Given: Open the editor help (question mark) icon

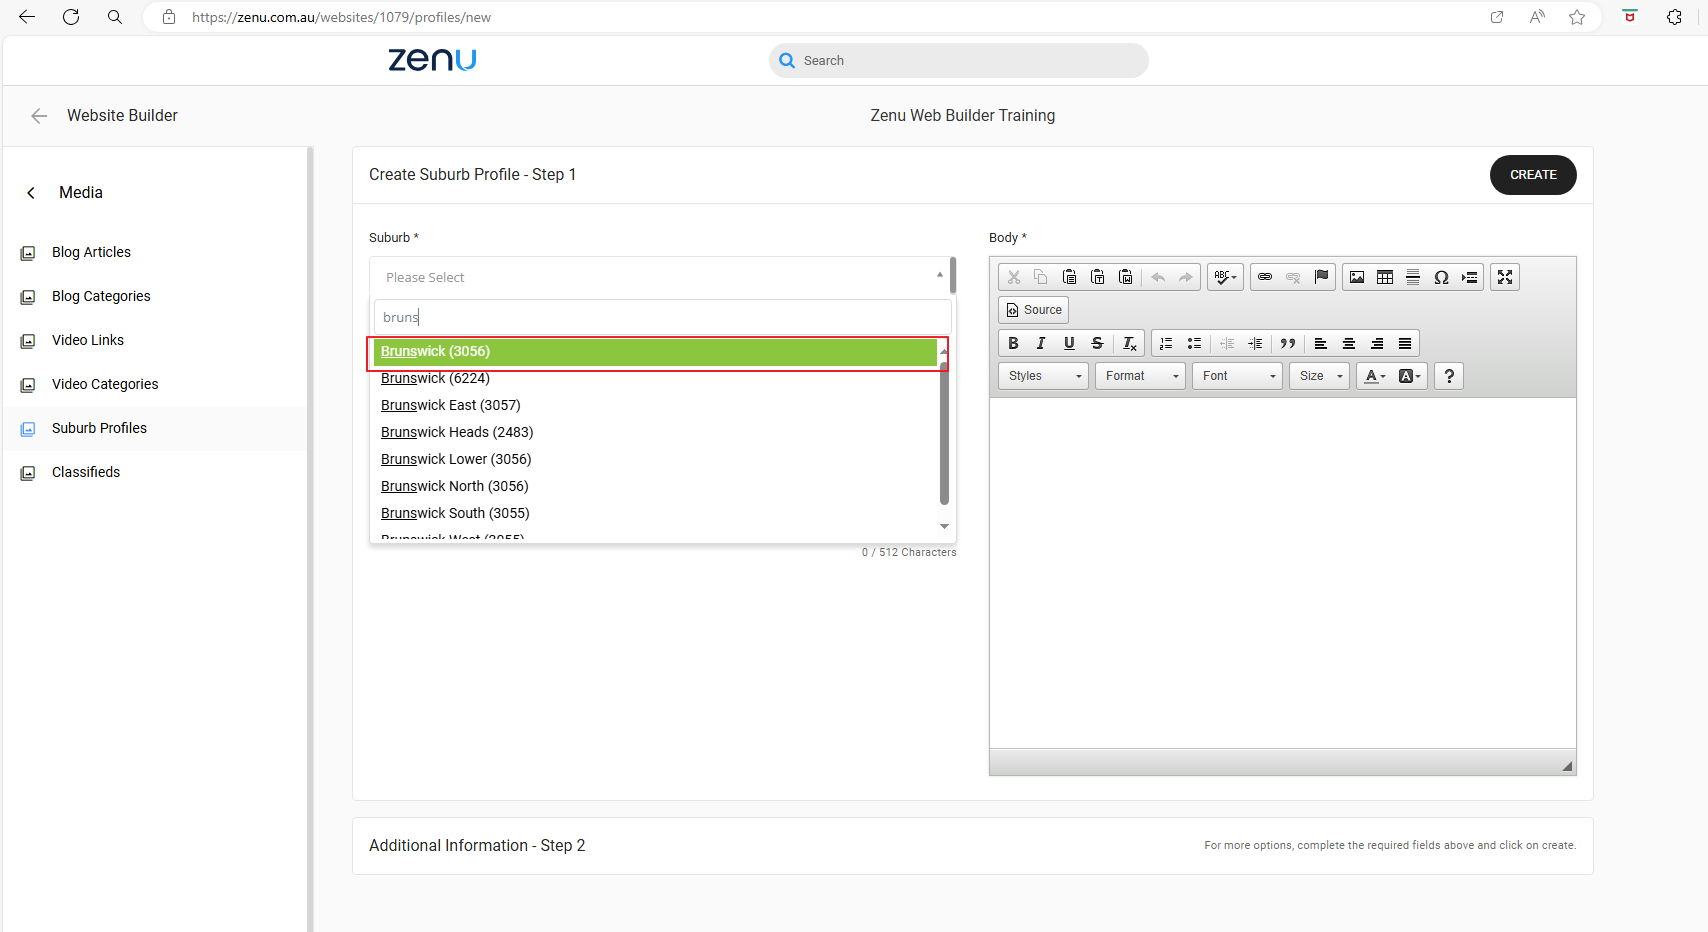Looking at the screenshot, I should (x=1449, y=376).
